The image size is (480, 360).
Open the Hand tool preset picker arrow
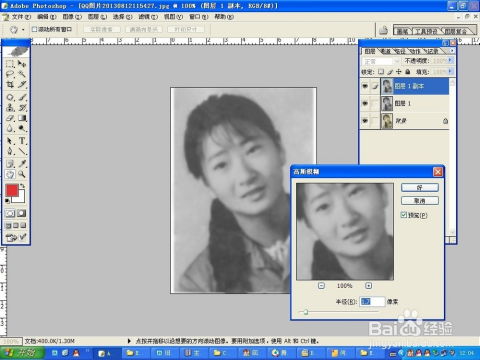click(23, 30)
